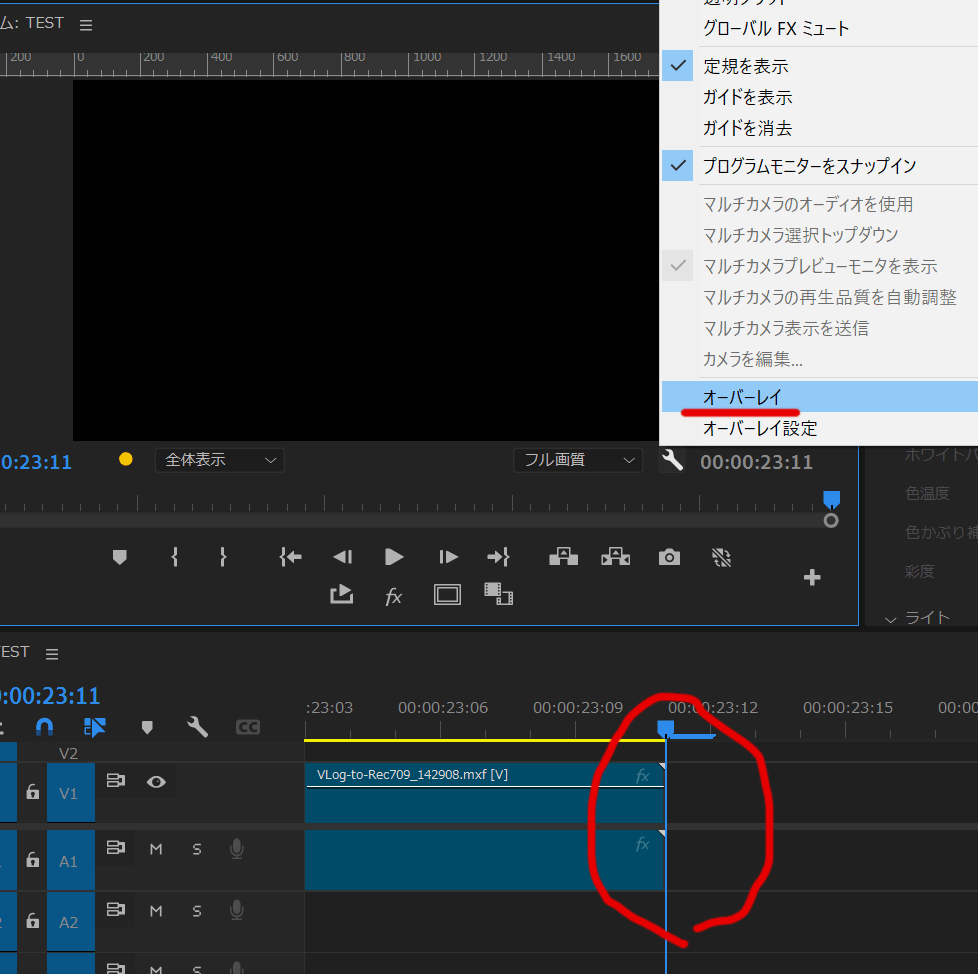The image size is (978, 974).
Task: Select track target V1 header
Action: (x=70, y=793)
